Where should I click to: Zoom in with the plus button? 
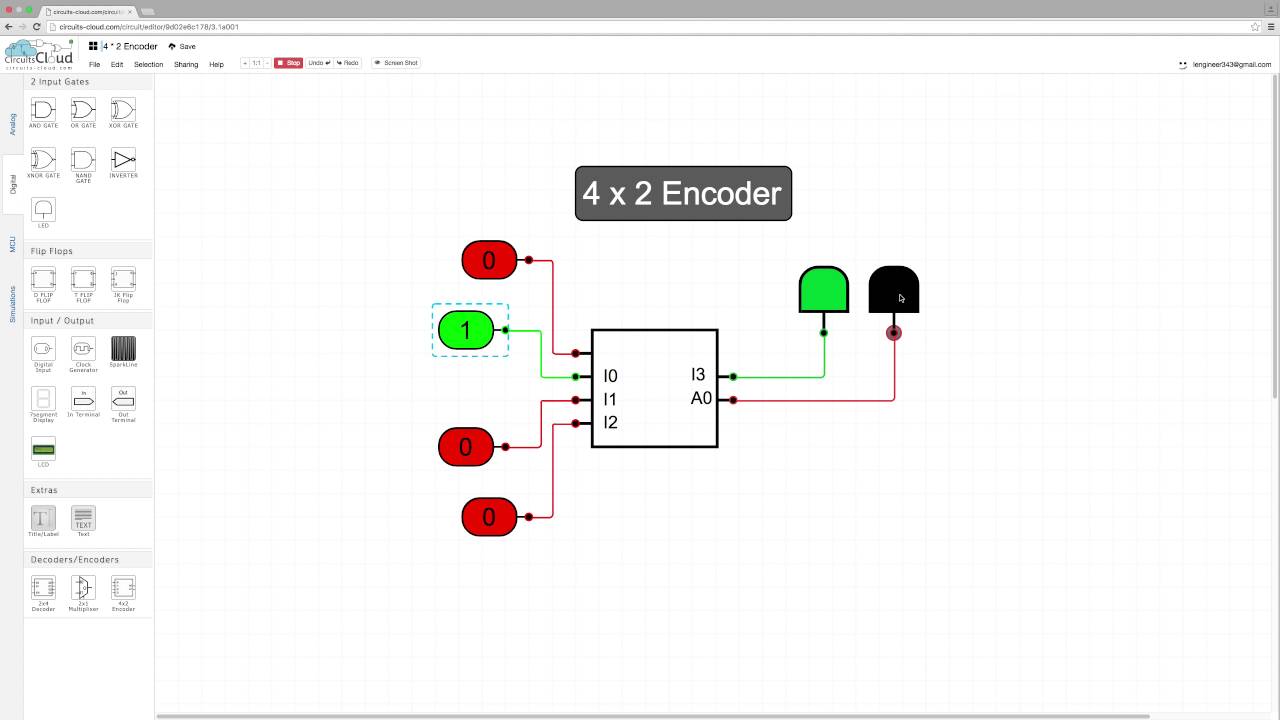tap(245, 63)
